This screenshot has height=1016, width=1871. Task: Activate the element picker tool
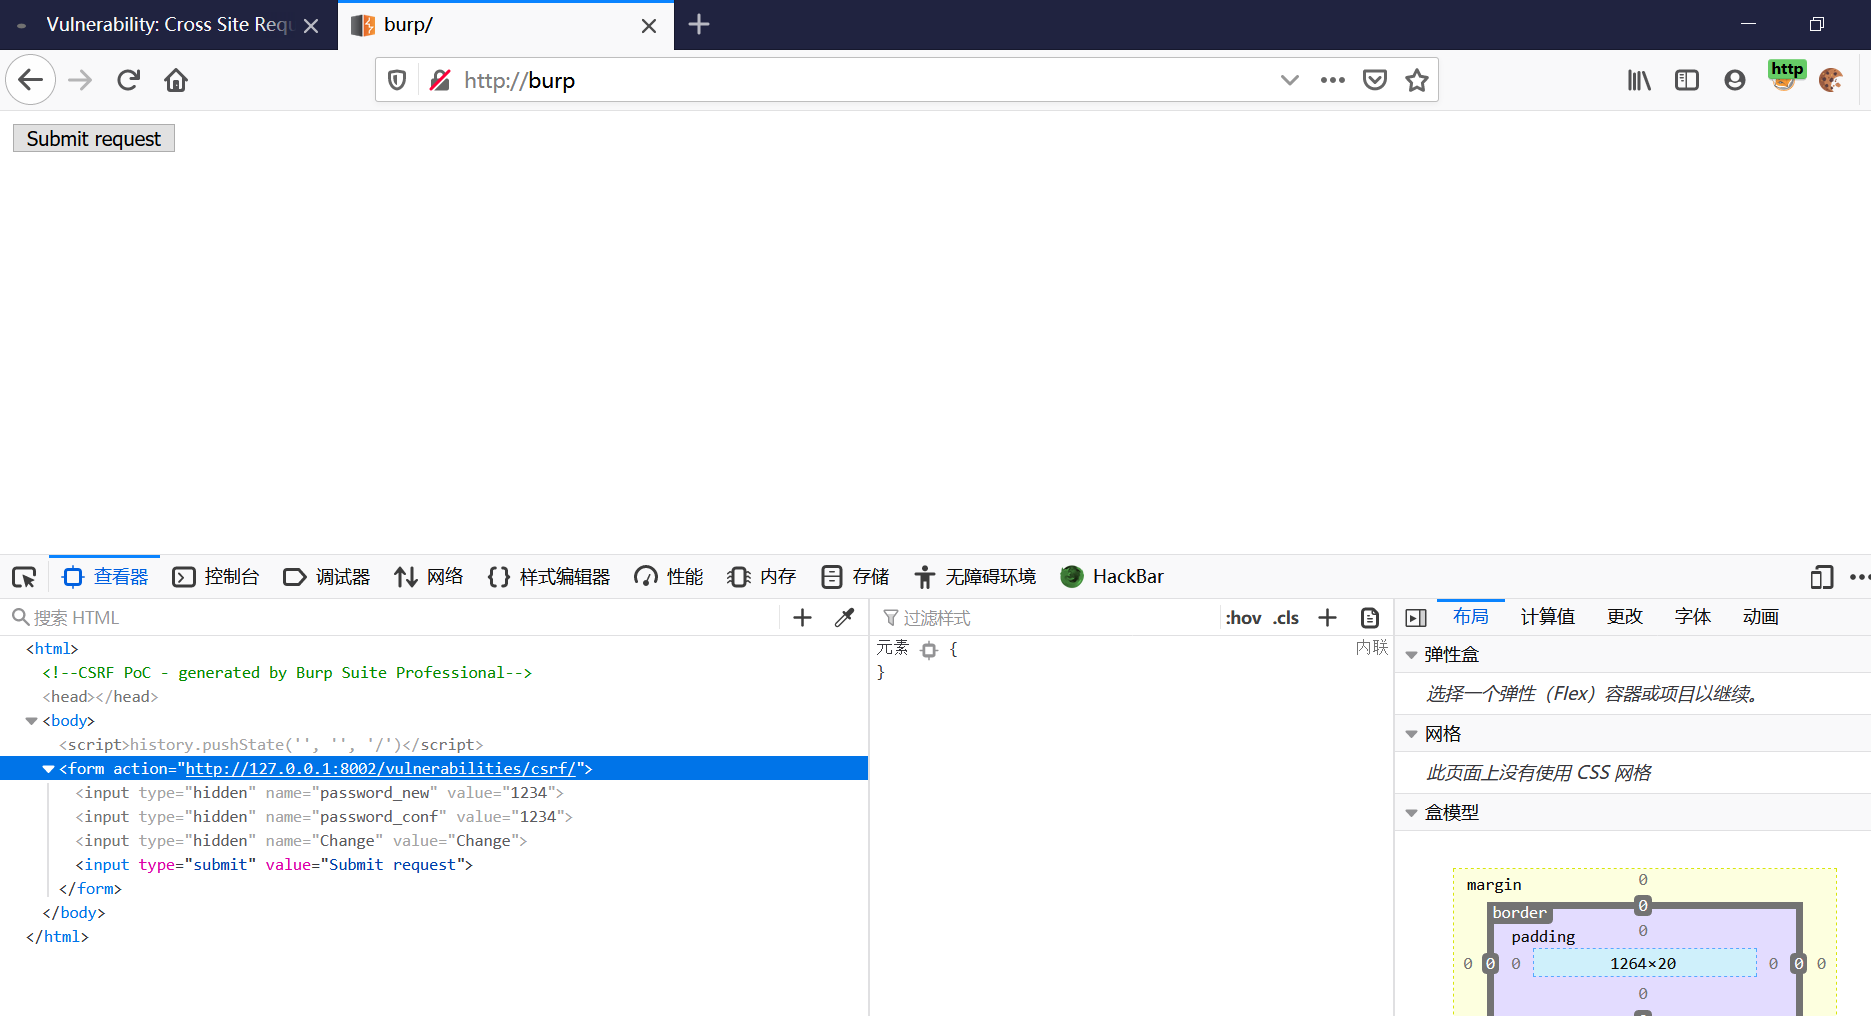pyautogui.click(x=24, y=577)
